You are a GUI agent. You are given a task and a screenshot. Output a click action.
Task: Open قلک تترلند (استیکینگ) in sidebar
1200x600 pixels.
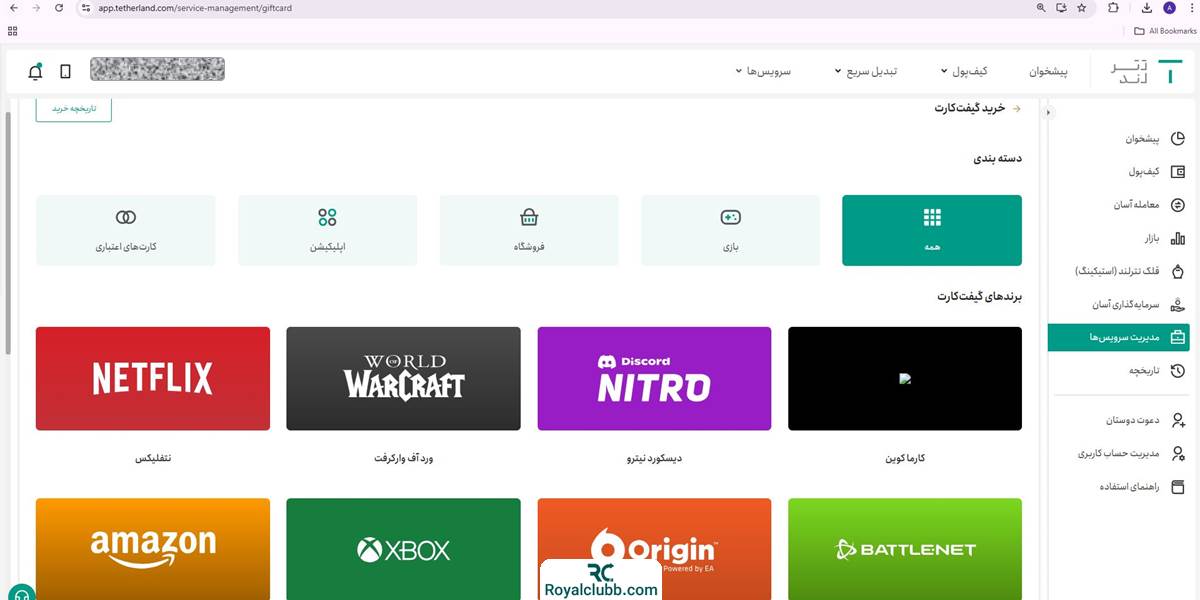1118,271
